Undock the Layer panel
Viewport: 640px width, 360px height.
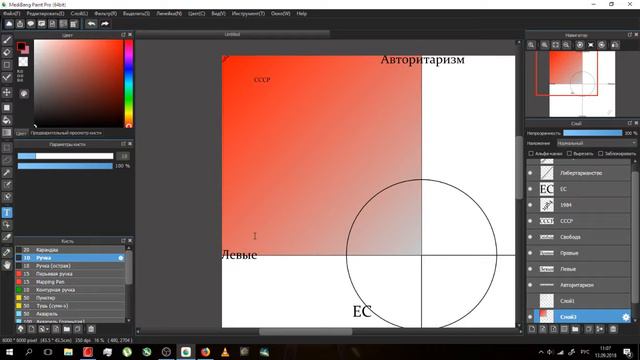click(x=629, y=123)
